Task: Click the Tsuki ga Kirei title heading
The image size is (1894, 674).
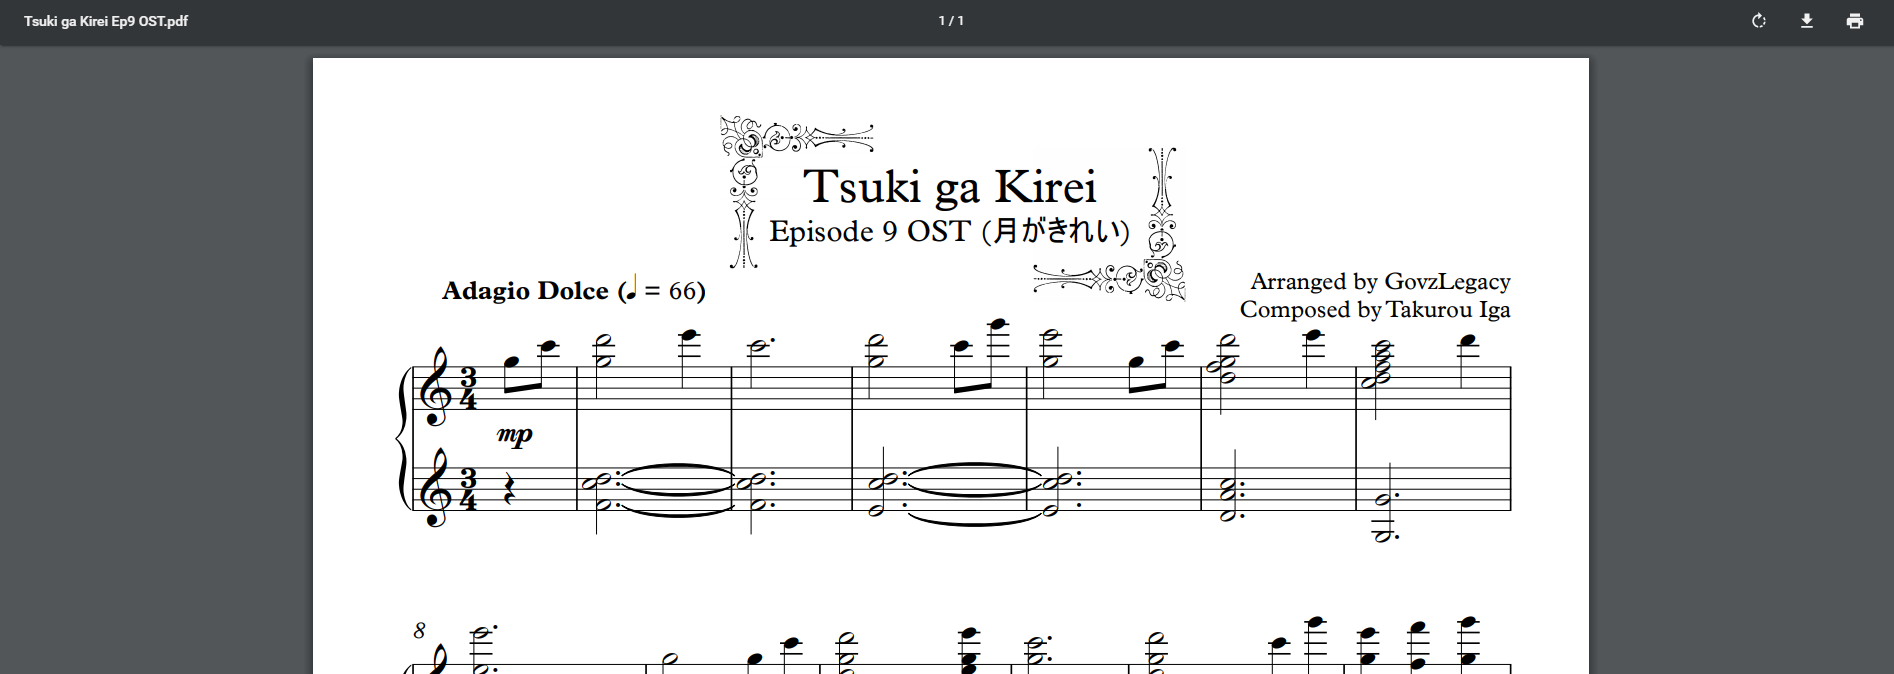Action: pos(949,187)
